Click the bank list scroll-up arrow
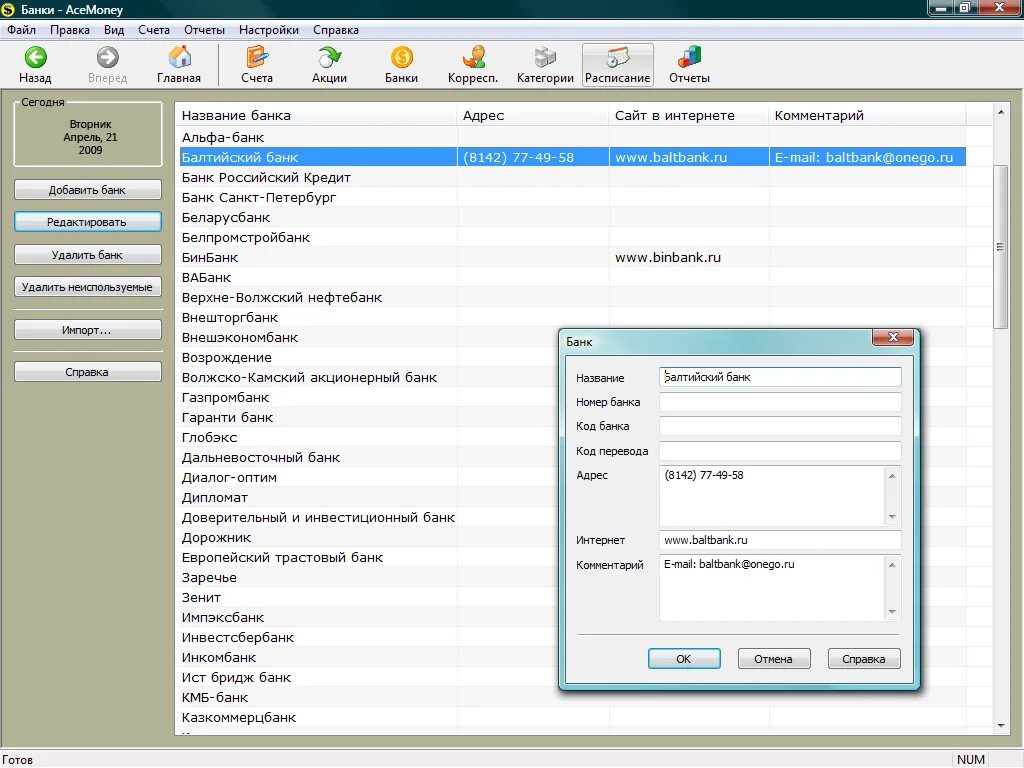Viewport: 1024px width, 768px height. pos(1001,112)
